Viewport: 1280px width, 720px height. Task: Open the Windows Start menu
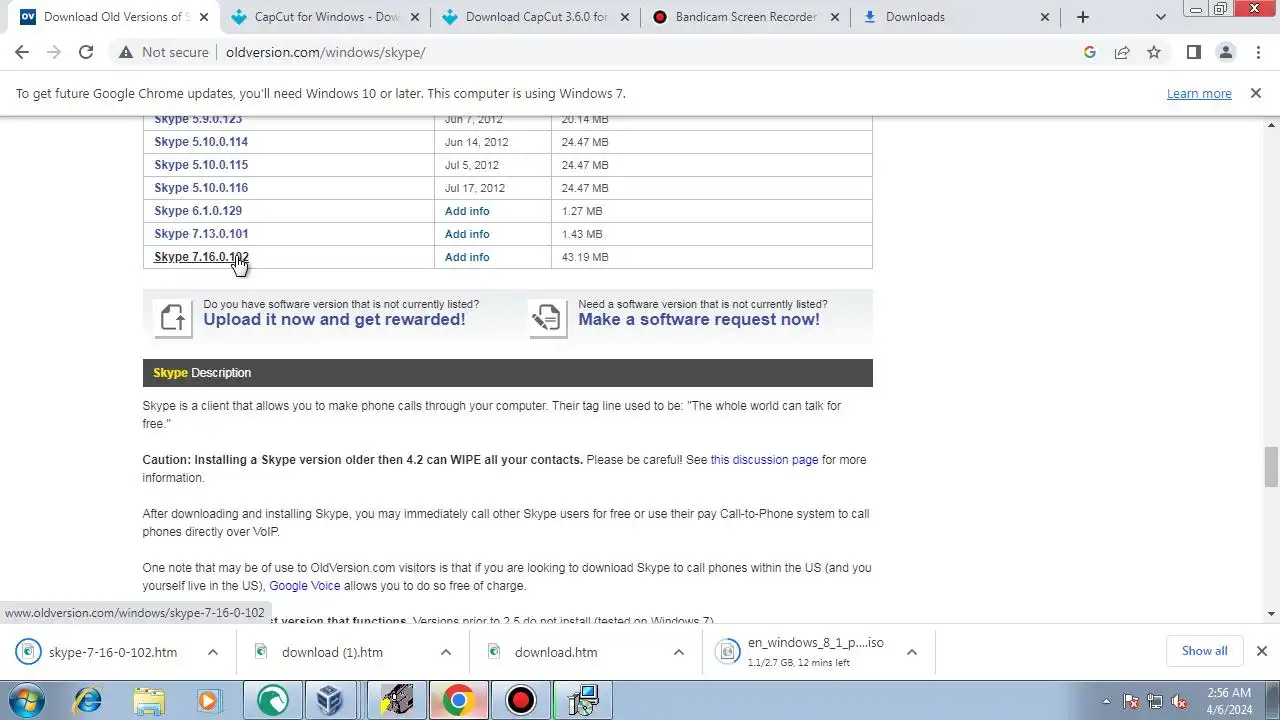pos(27,700)
